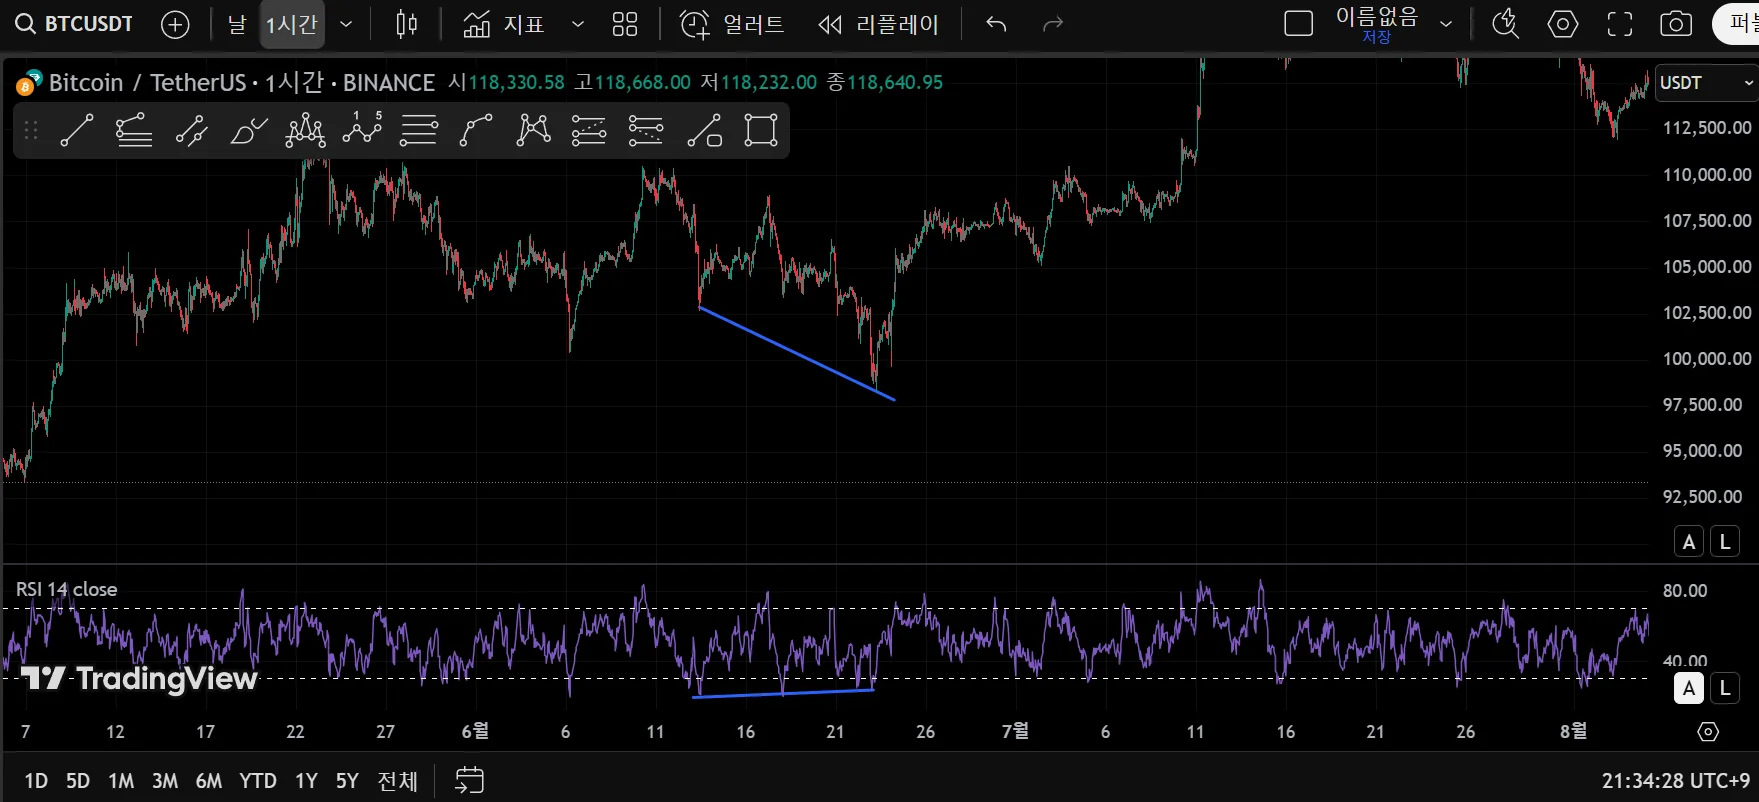Open quick search lightning magnifier icon
The image size is (1759, 802).
pyautogui.click(x=1506, y=24)
